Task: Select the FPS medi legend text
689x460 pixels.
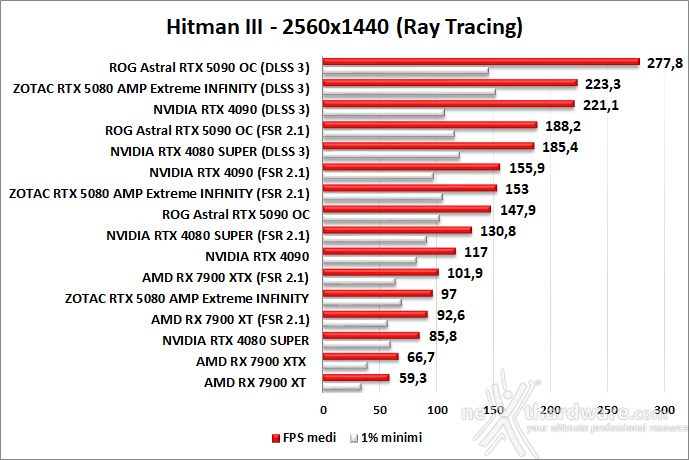Action: click(x=309, y=438)
